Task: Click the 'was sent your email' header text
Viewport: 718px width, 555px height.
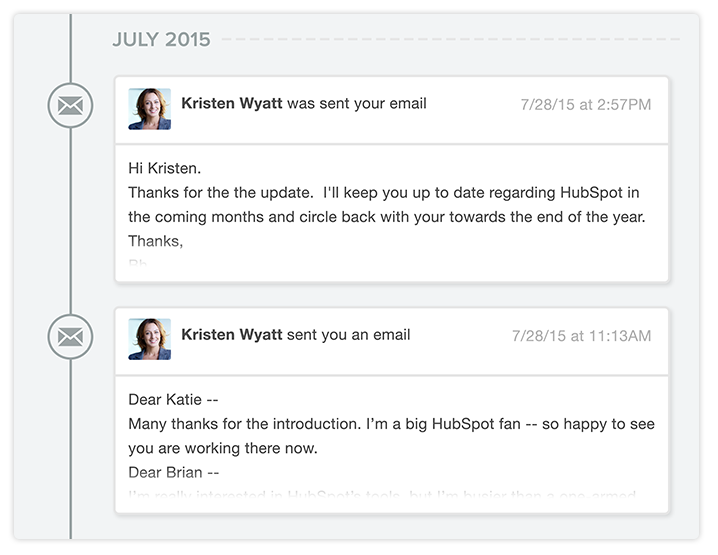Action: click(x=357, y=103)
